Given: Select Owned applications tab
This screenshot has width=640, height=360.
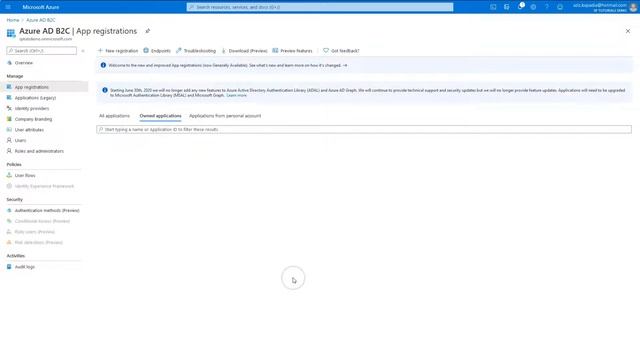Looking at the screenshot, I should [160, 116].
